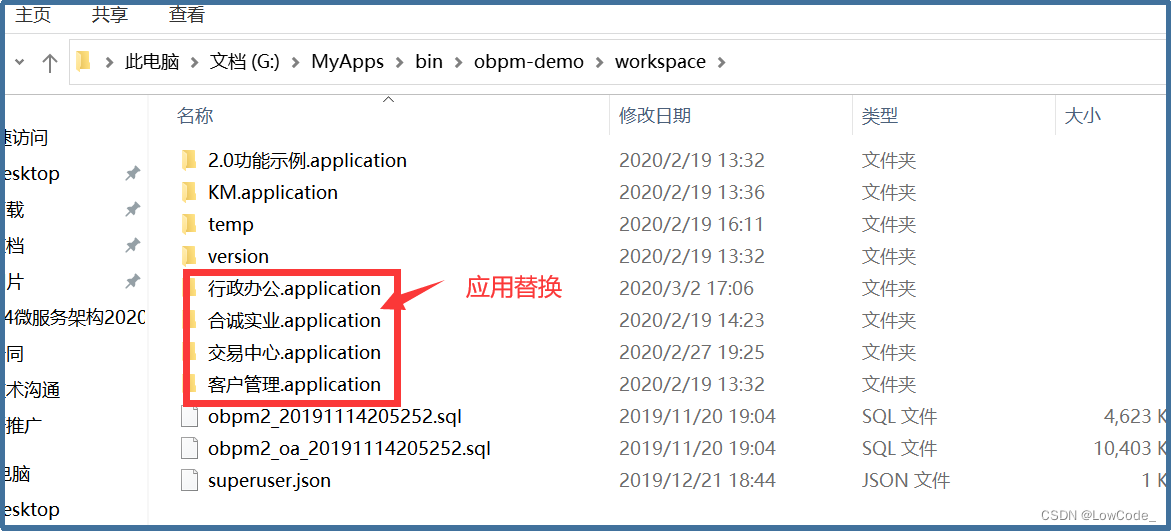The width and height of the screenshot is (1171, 531).
Task: Click the date 2020/2/27 19:25
Action: 692,353
